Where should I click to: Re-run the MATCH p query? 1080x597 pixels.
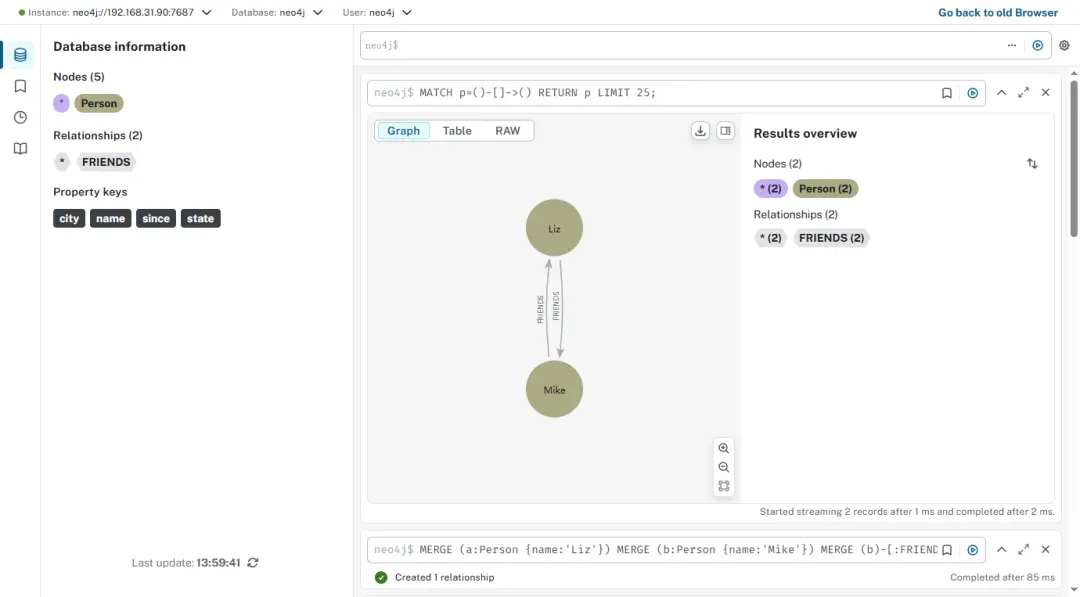point(973,93)
